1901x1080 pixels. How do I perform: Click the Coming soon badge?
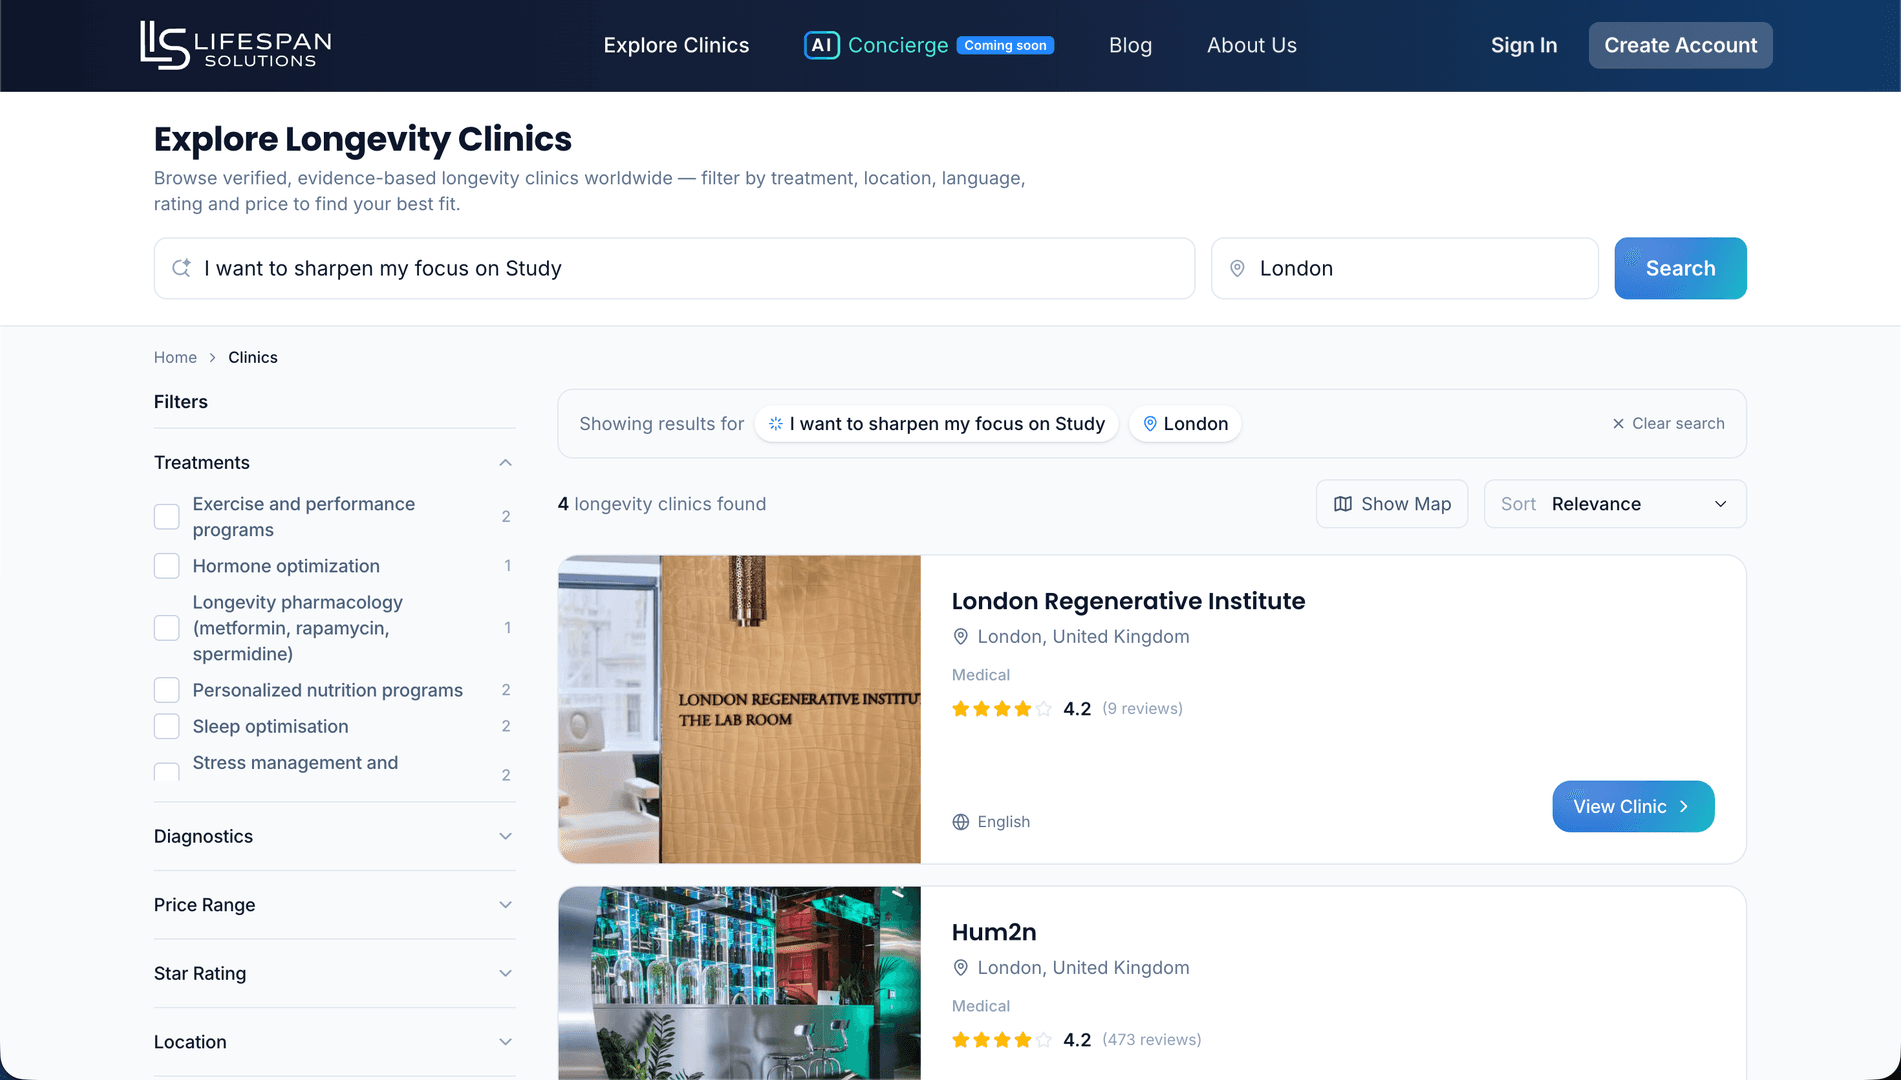[x=1005, y=45]
